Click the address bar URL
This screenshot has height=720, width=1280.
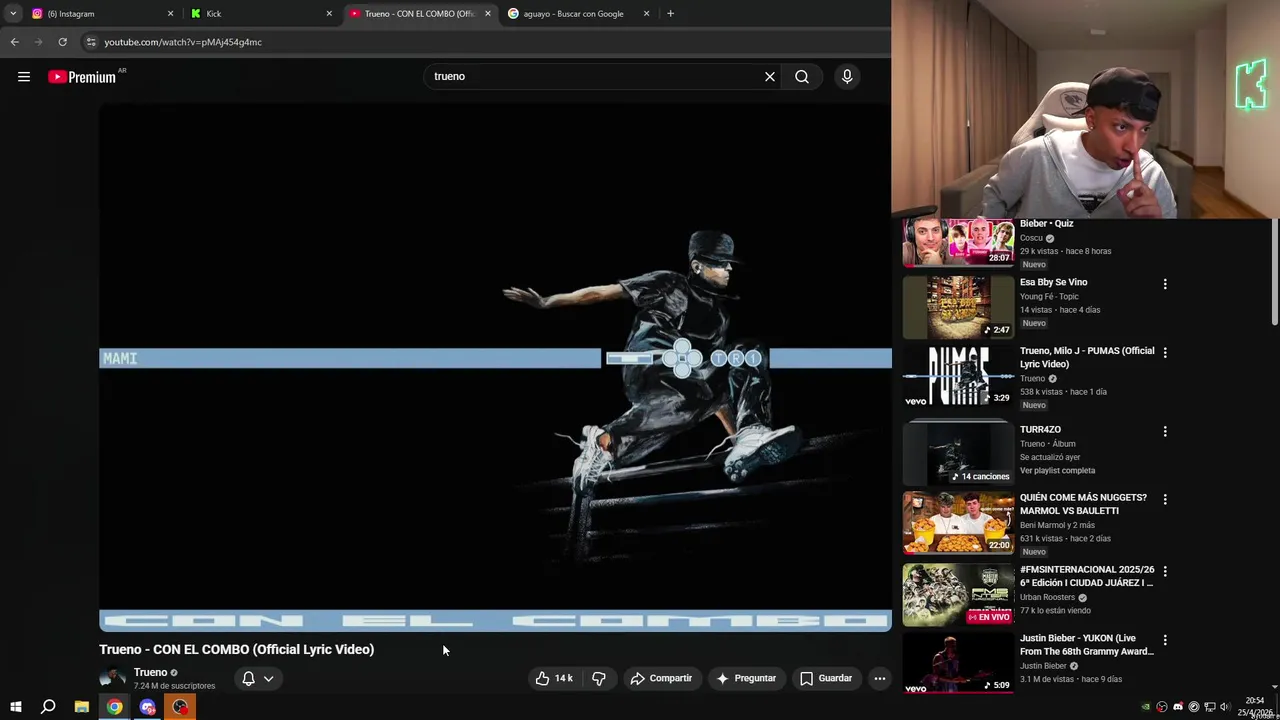click(x=183, y=42)
